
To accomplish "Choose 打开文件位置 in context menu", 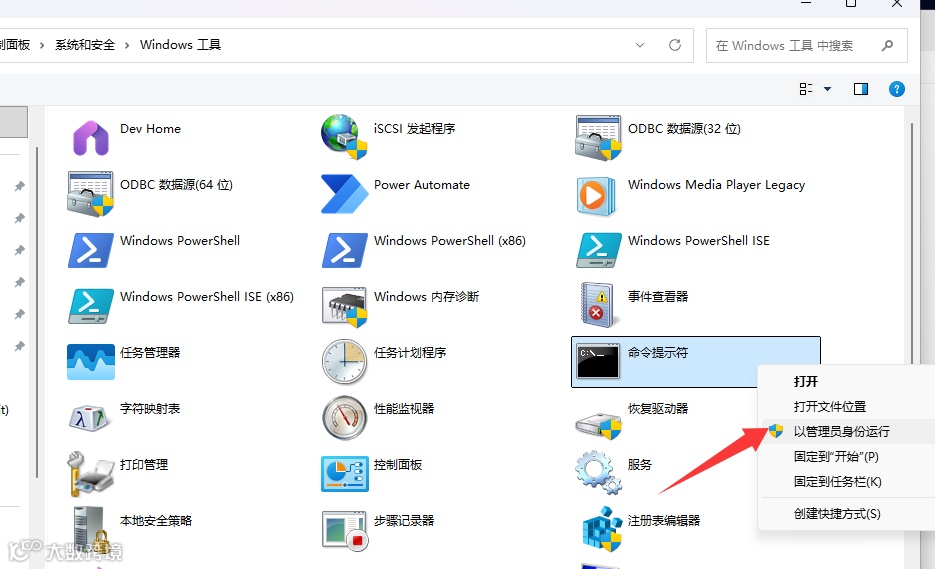I will [829, 406].
